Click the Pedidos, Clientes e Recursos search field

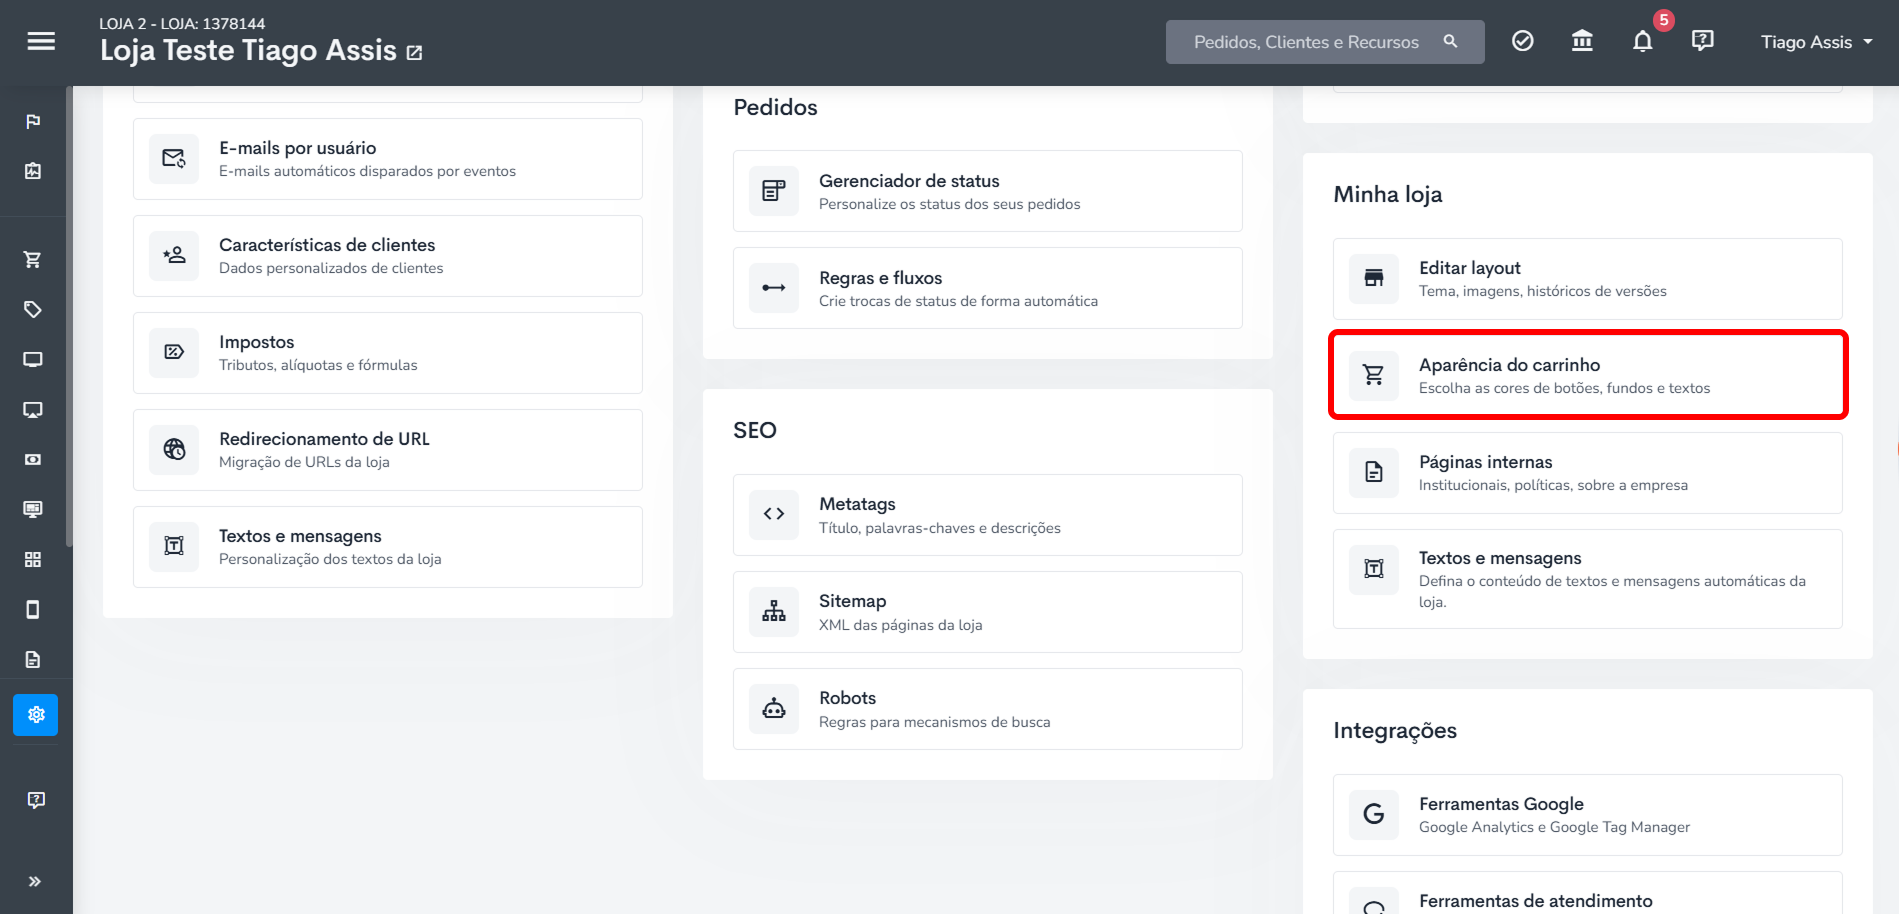coord(1325,42)
